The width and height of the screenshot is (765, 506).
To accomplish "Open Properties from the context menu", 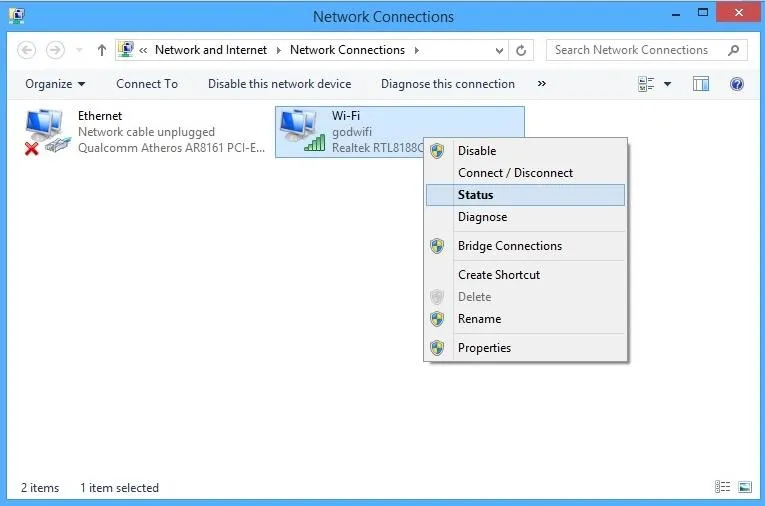I will tap(525, 348).
